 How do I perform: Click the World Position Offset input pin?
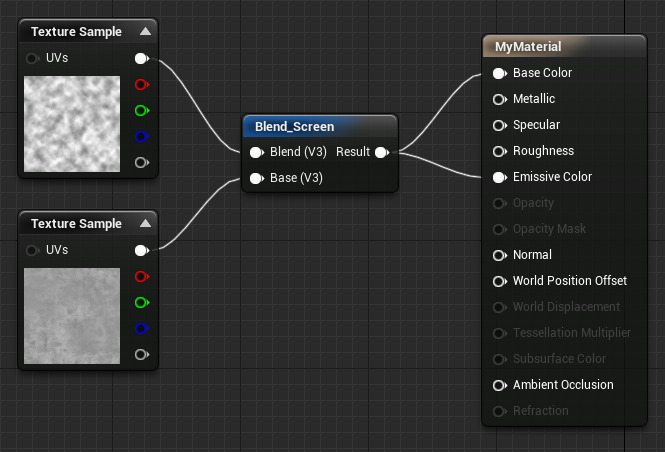tap(498, 281)
